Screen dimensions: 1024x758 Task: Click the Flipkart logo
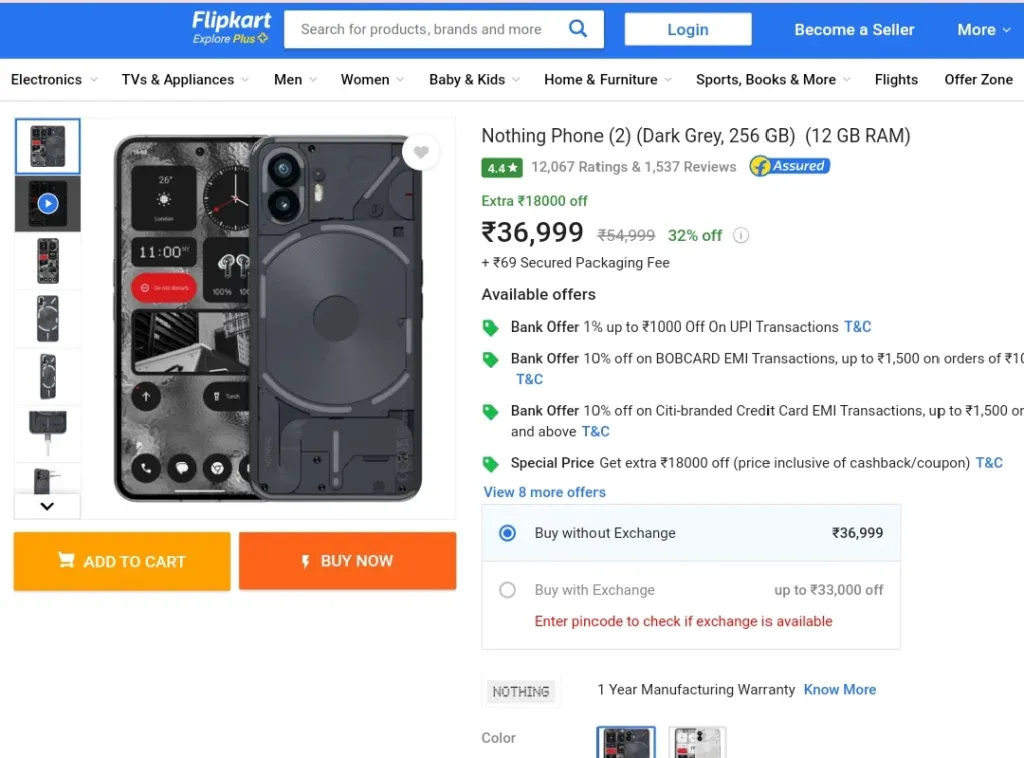231,20
